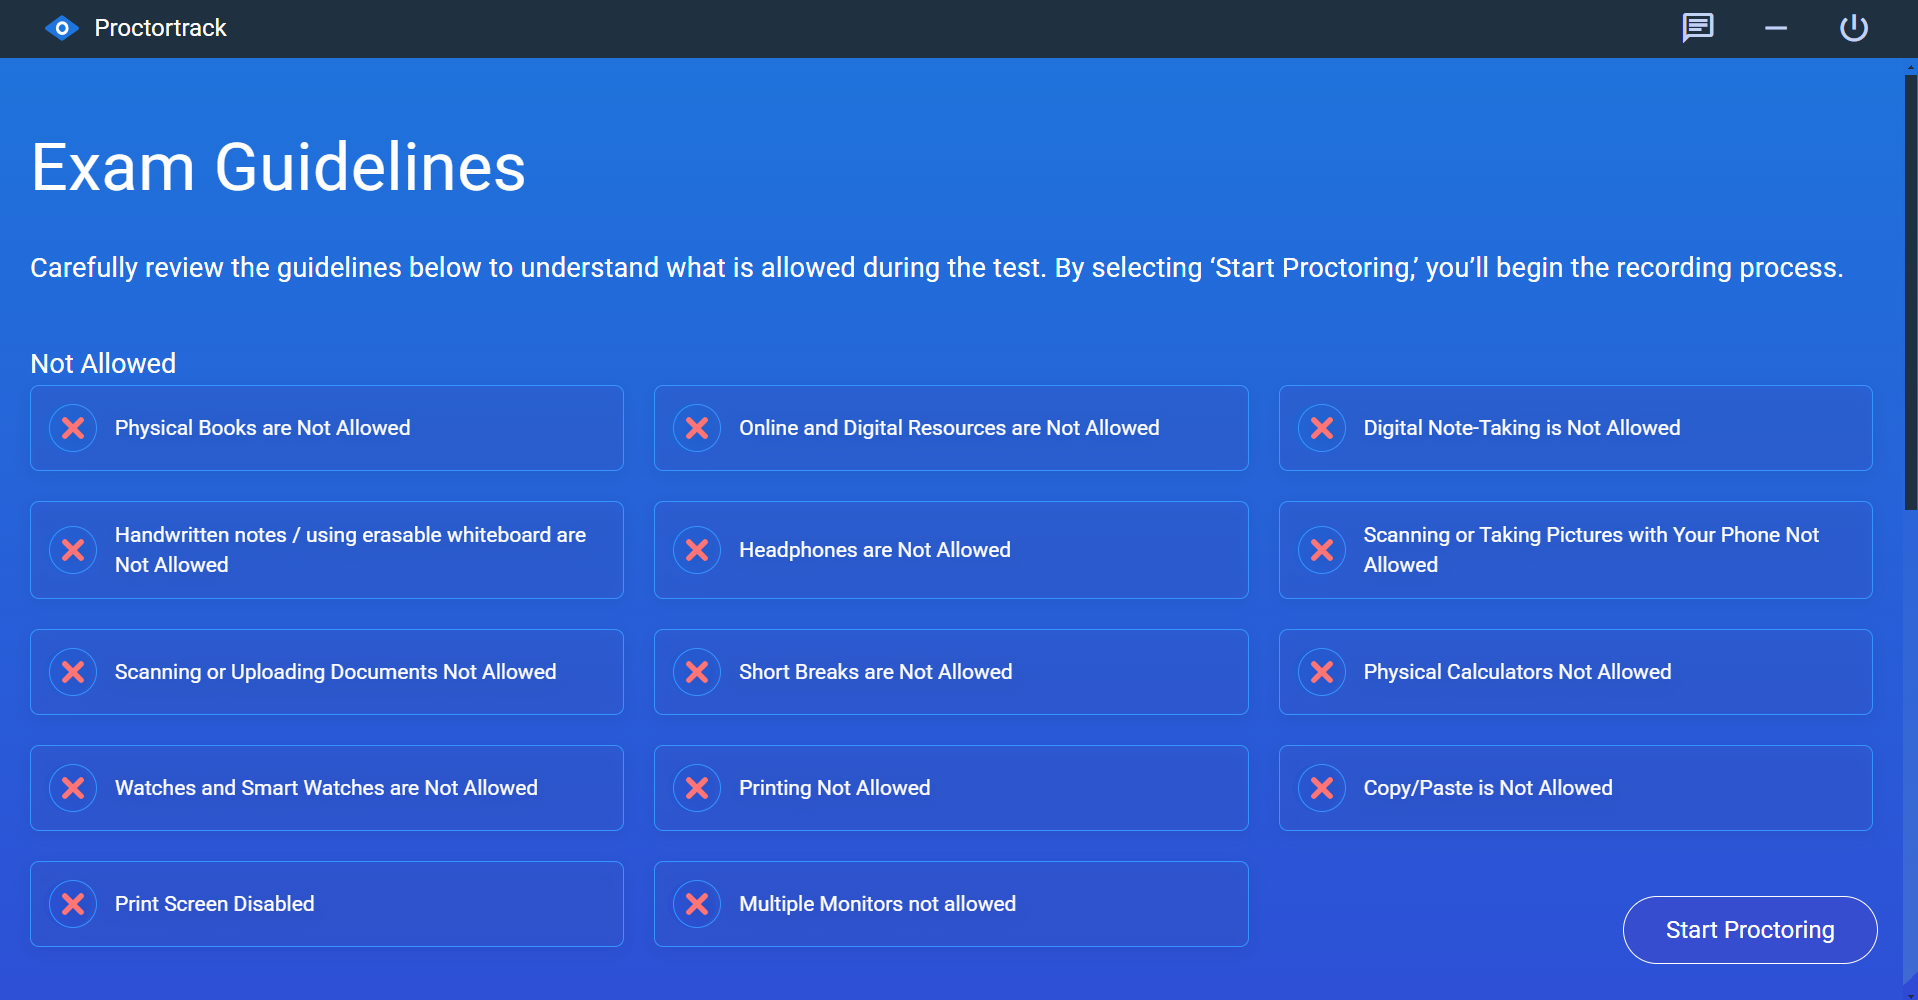Image resolution: width=1918 pixels, height=1000 pixels.
Task: Click the X icon beside Multiple Monitors
Action: pyautogui.click(x=697, y=904)
